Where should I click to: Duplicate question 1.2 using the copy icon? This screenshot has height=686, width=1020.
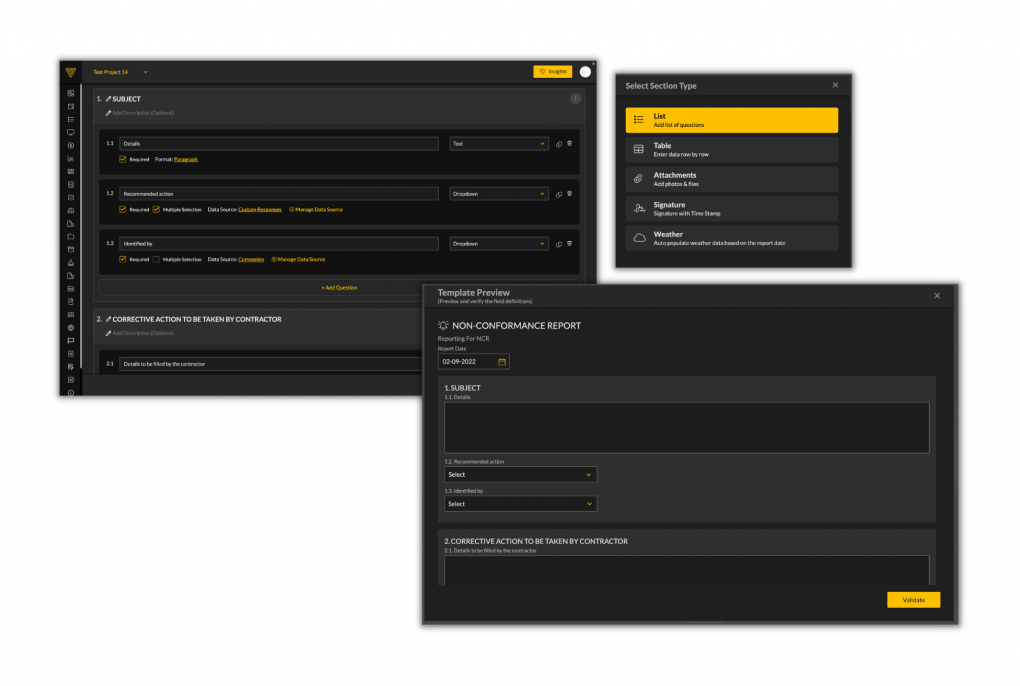559,194
